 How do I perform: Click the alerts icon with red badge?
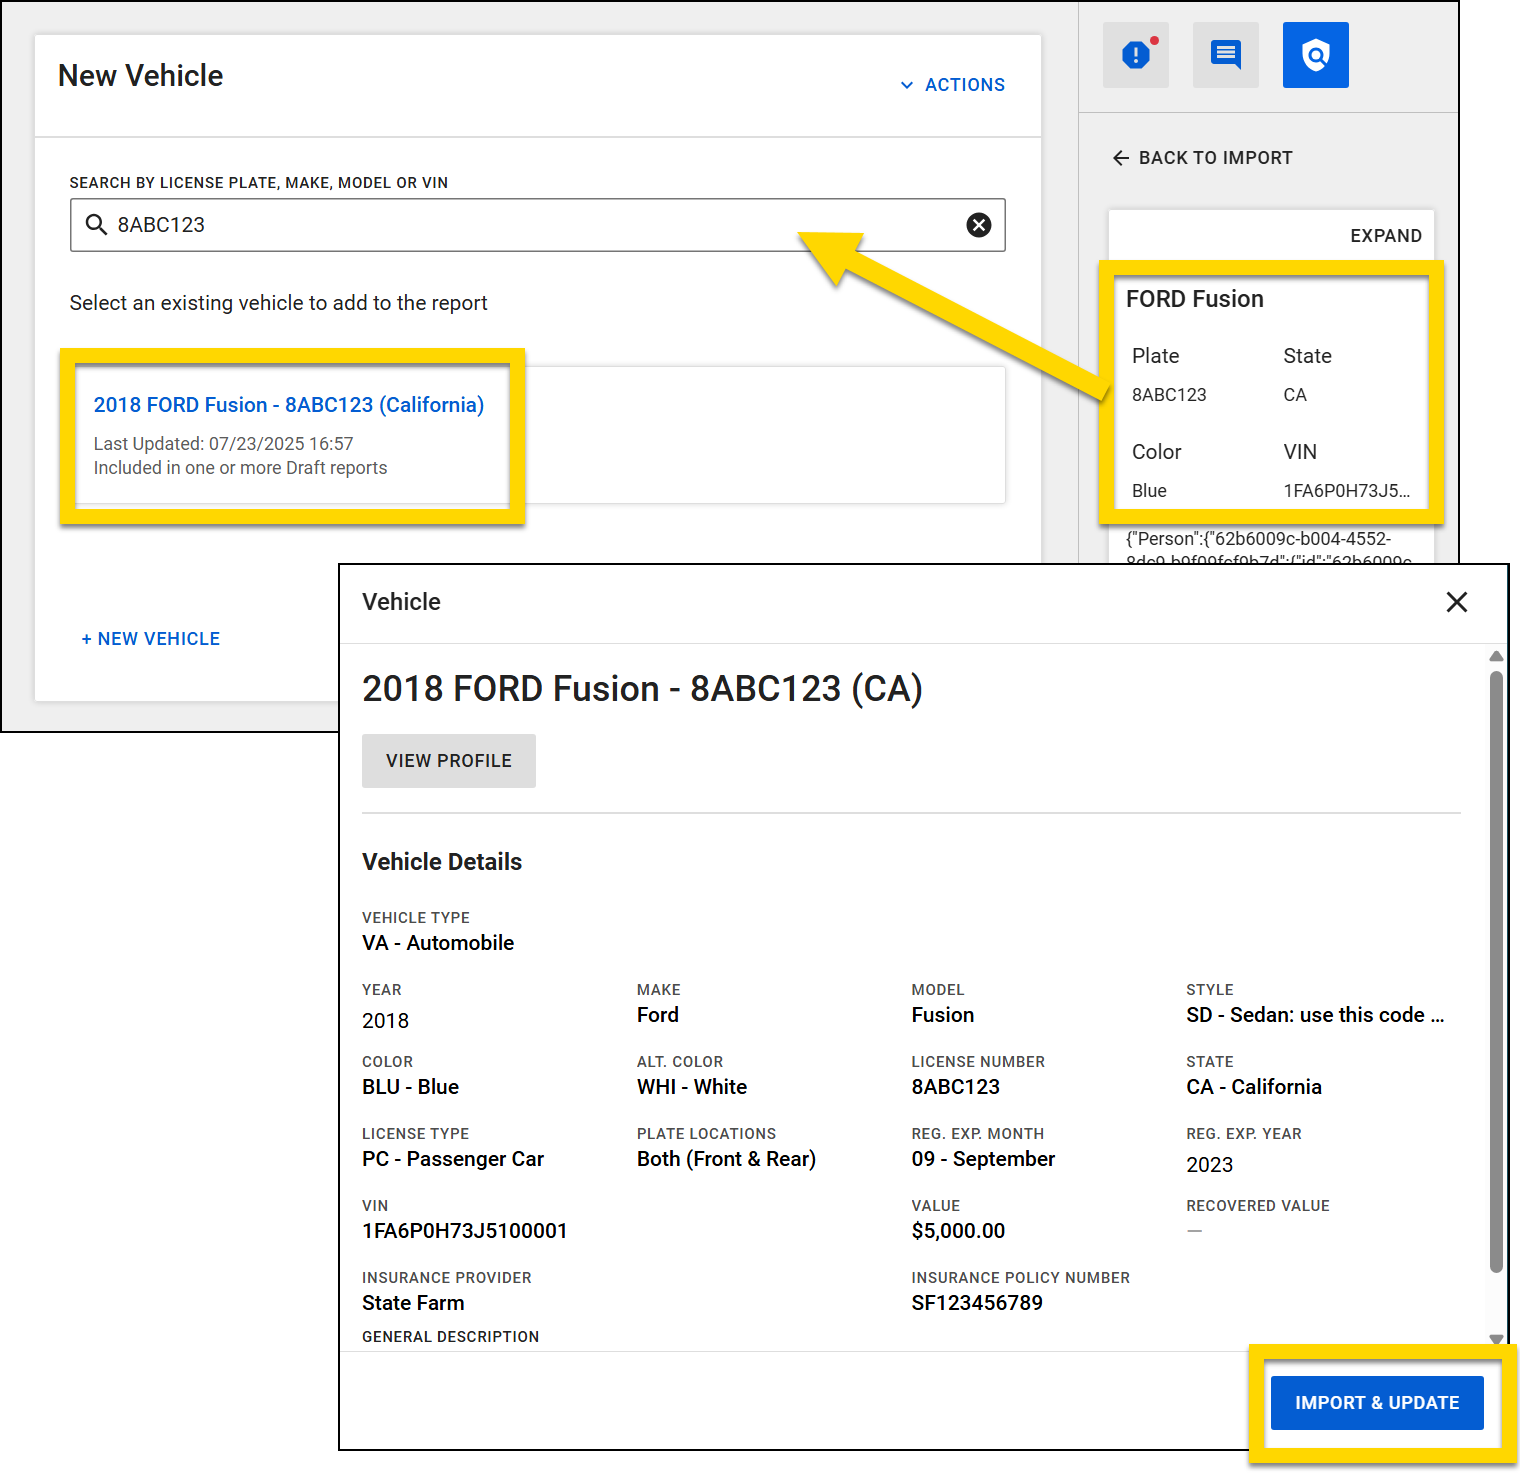click(x=1135, y=54)
